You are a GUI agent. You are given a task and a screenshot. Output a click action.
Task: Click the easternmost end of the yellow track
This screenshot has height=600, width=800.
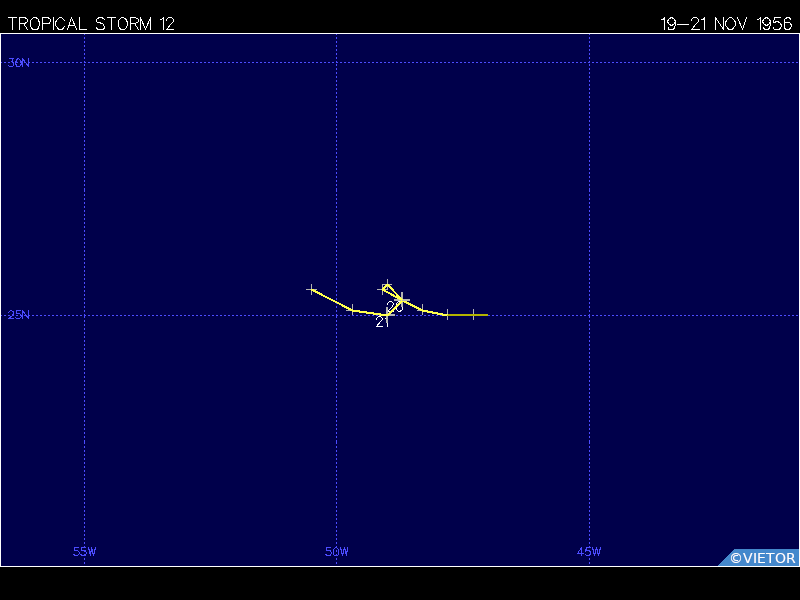487,315
